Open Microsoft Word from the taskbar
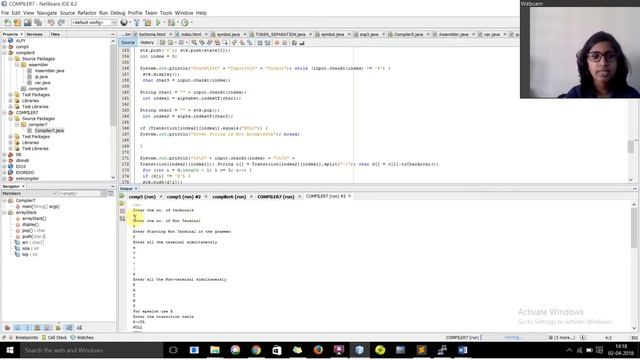 462,350
